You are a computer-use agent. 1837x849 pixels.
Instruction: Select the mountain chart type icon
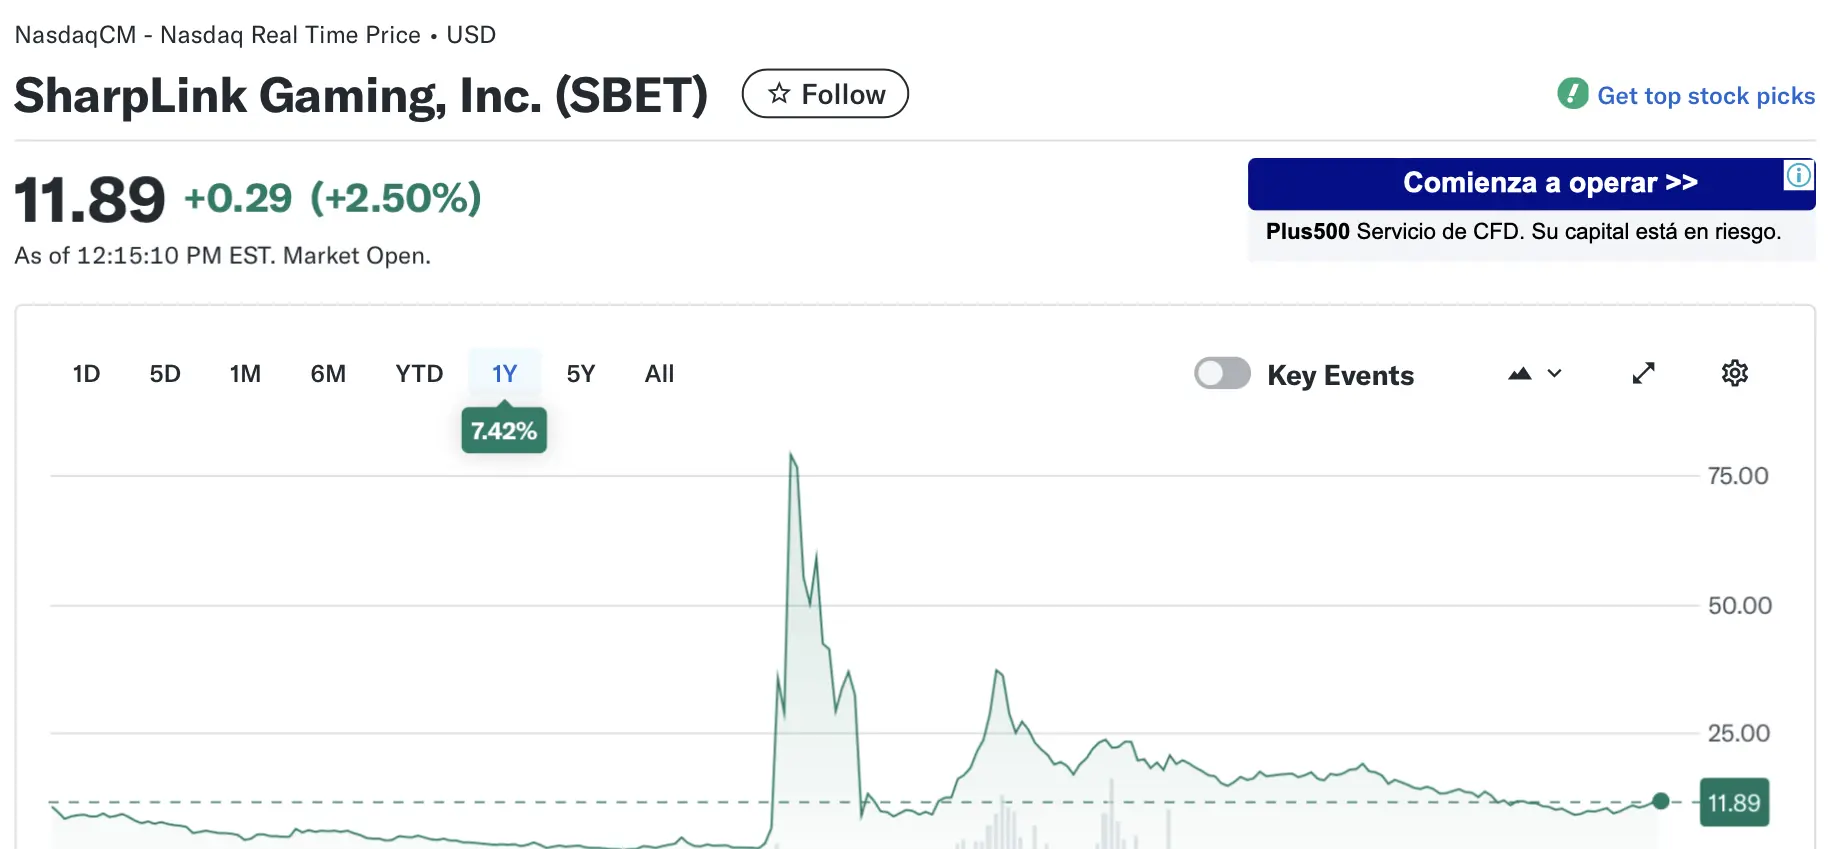click(1519, 374)
